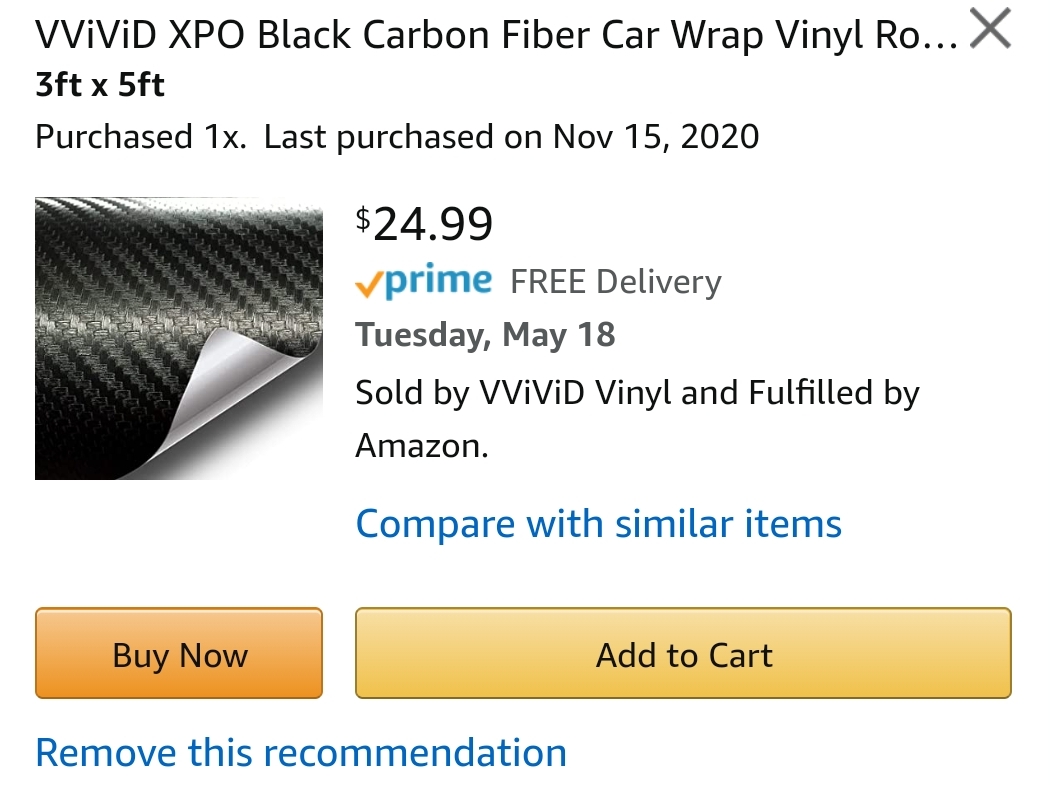The height and width of the screenshot is (785, 1050).
Task: Click the Fulfilled by text
Action: tap(834, 393)
